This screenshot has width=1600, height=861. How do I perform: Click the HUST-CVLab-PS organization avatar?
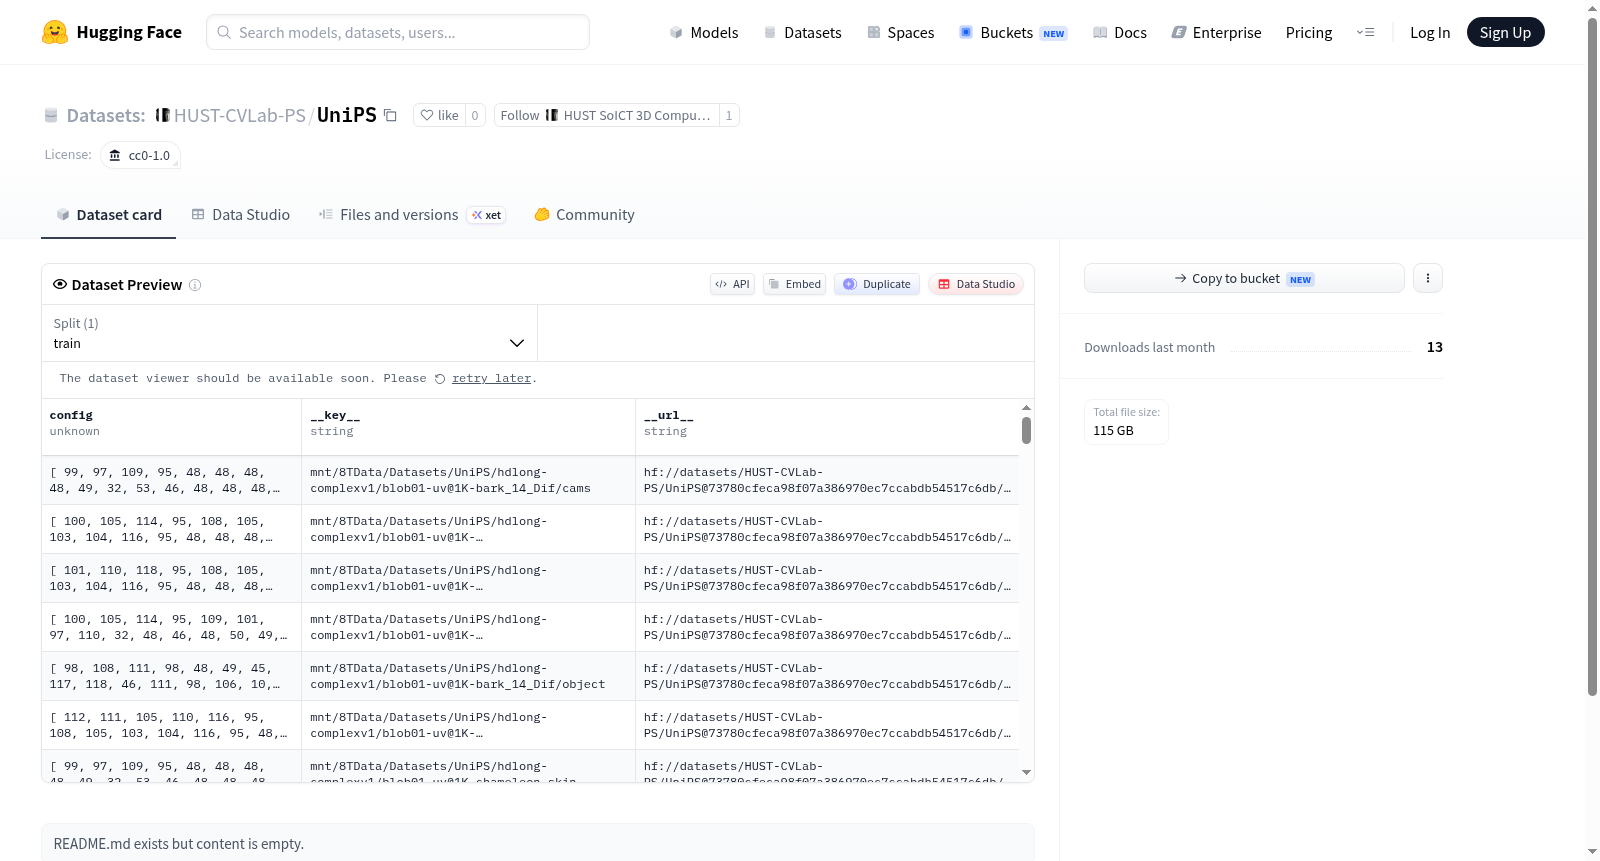pos(162,115)
